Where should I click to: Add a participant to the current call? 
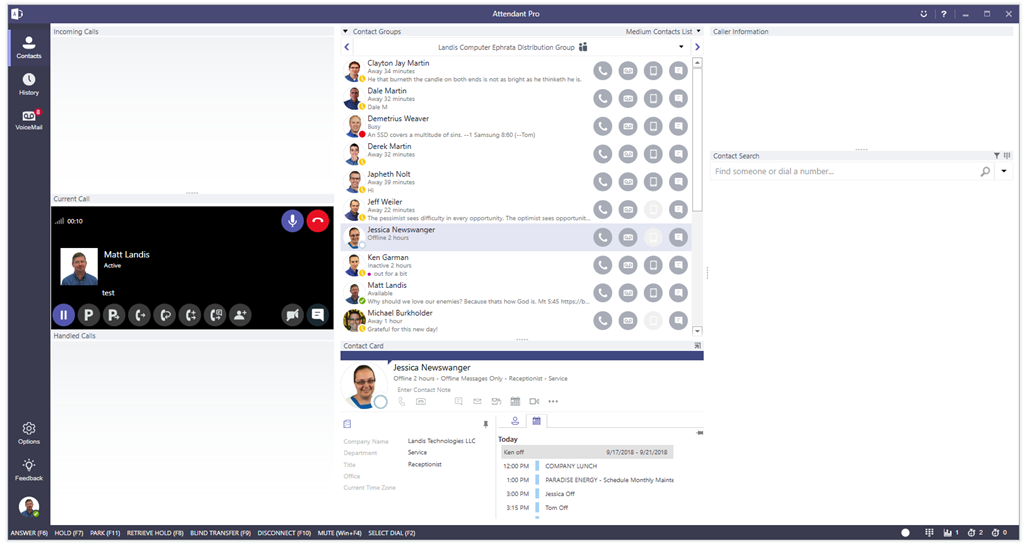pos(240,315)
